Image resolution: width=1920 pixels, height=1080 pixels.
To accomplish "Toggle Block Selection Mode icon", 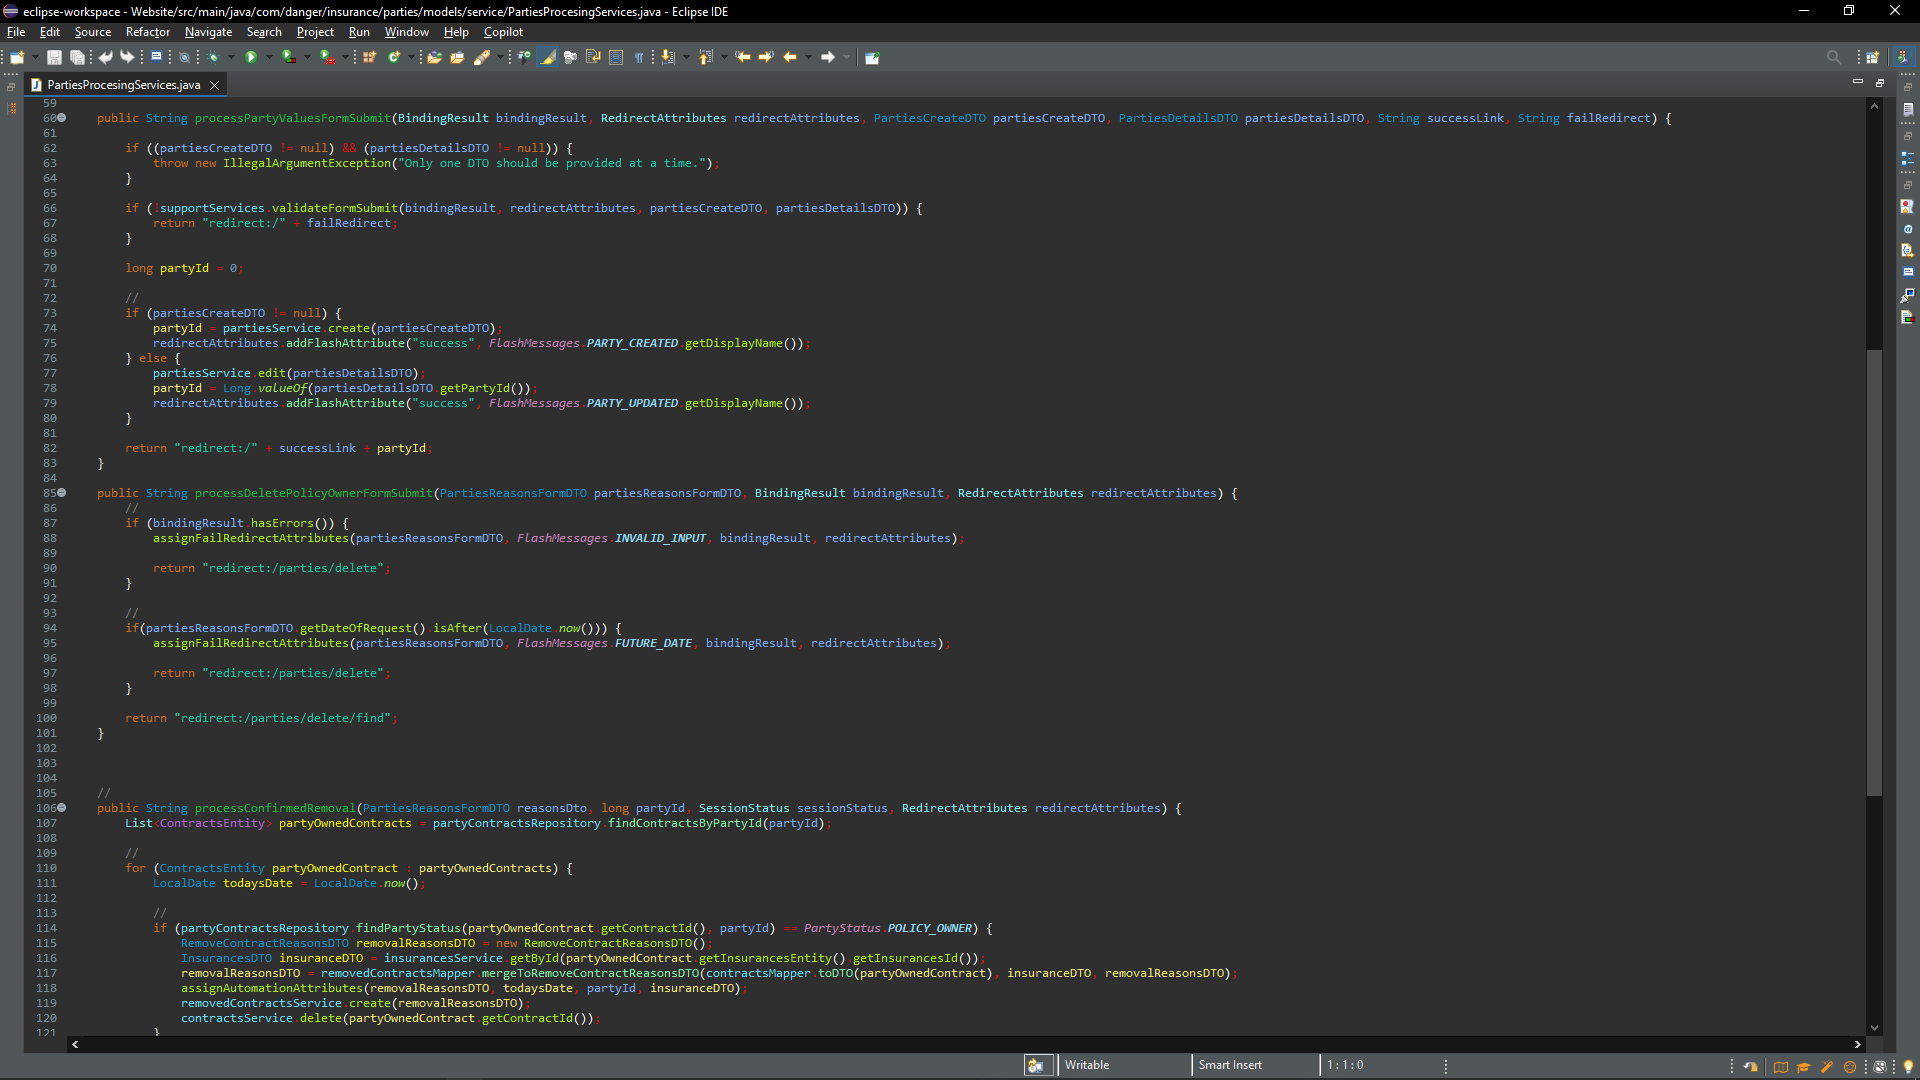I will point(616,57).
